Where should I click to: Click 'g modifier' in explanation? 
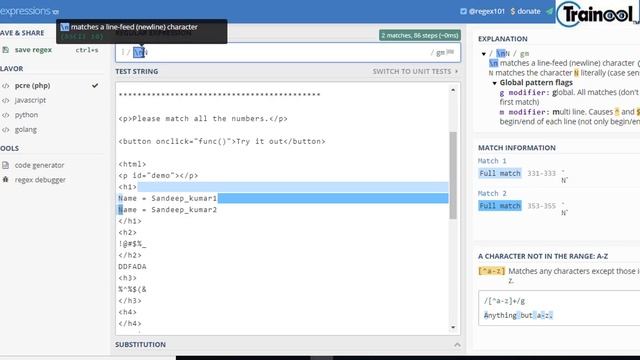pos(524,93)
